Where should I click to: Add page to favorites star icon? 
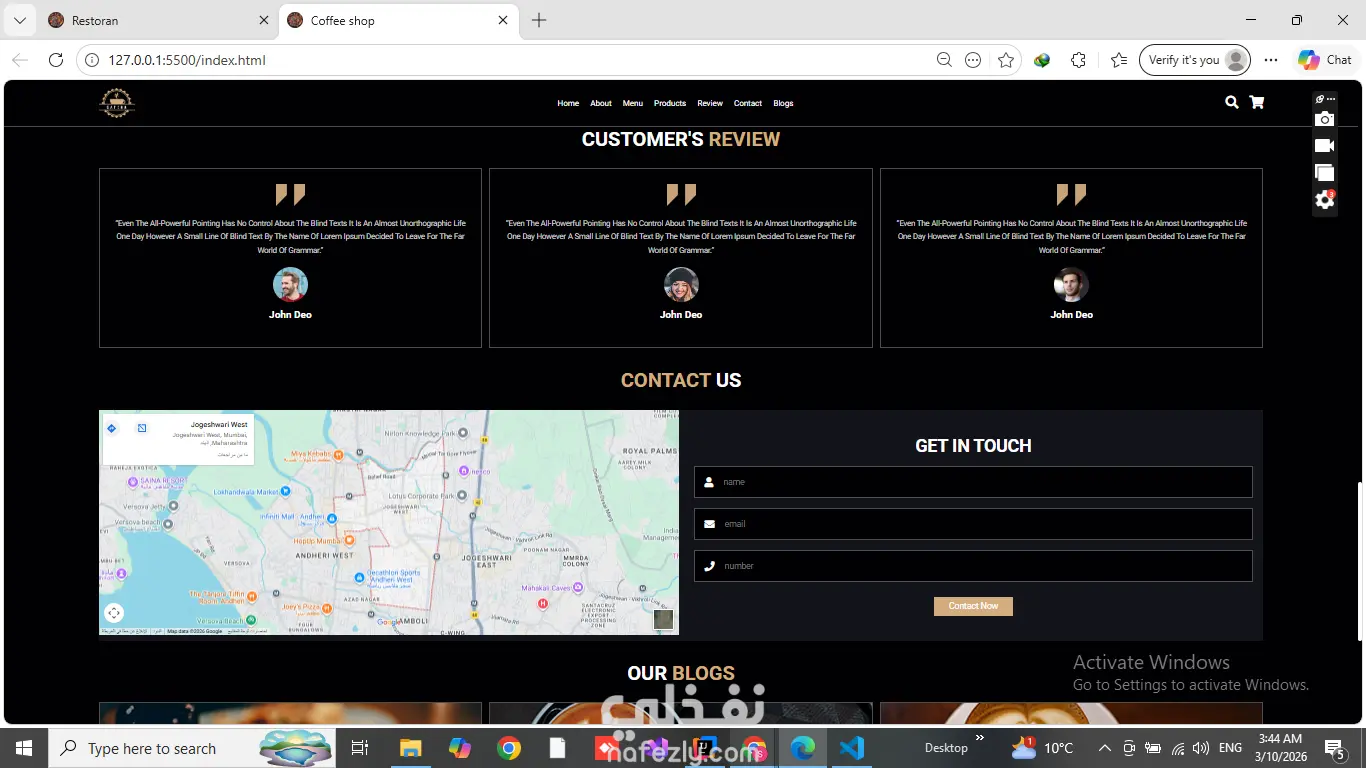[x=1006, y=60]
